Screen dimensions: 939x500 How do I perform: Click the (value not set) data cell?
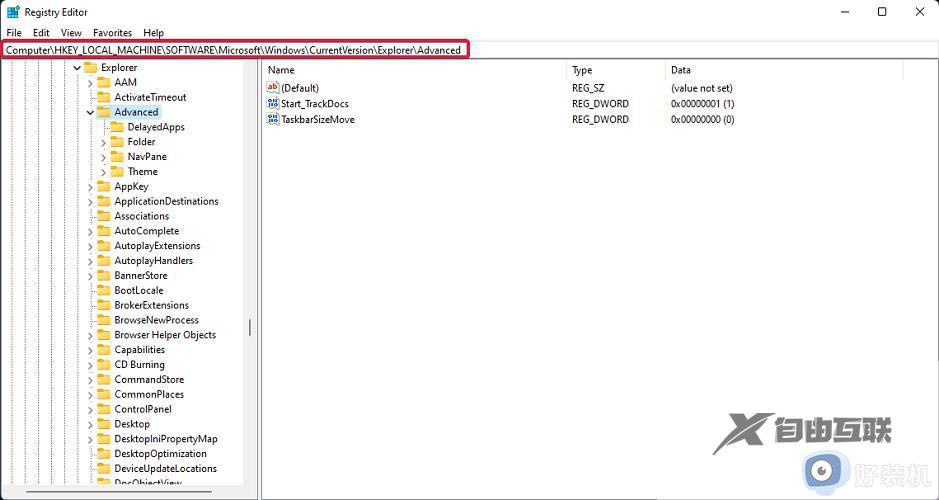click(x=702, y=88)
